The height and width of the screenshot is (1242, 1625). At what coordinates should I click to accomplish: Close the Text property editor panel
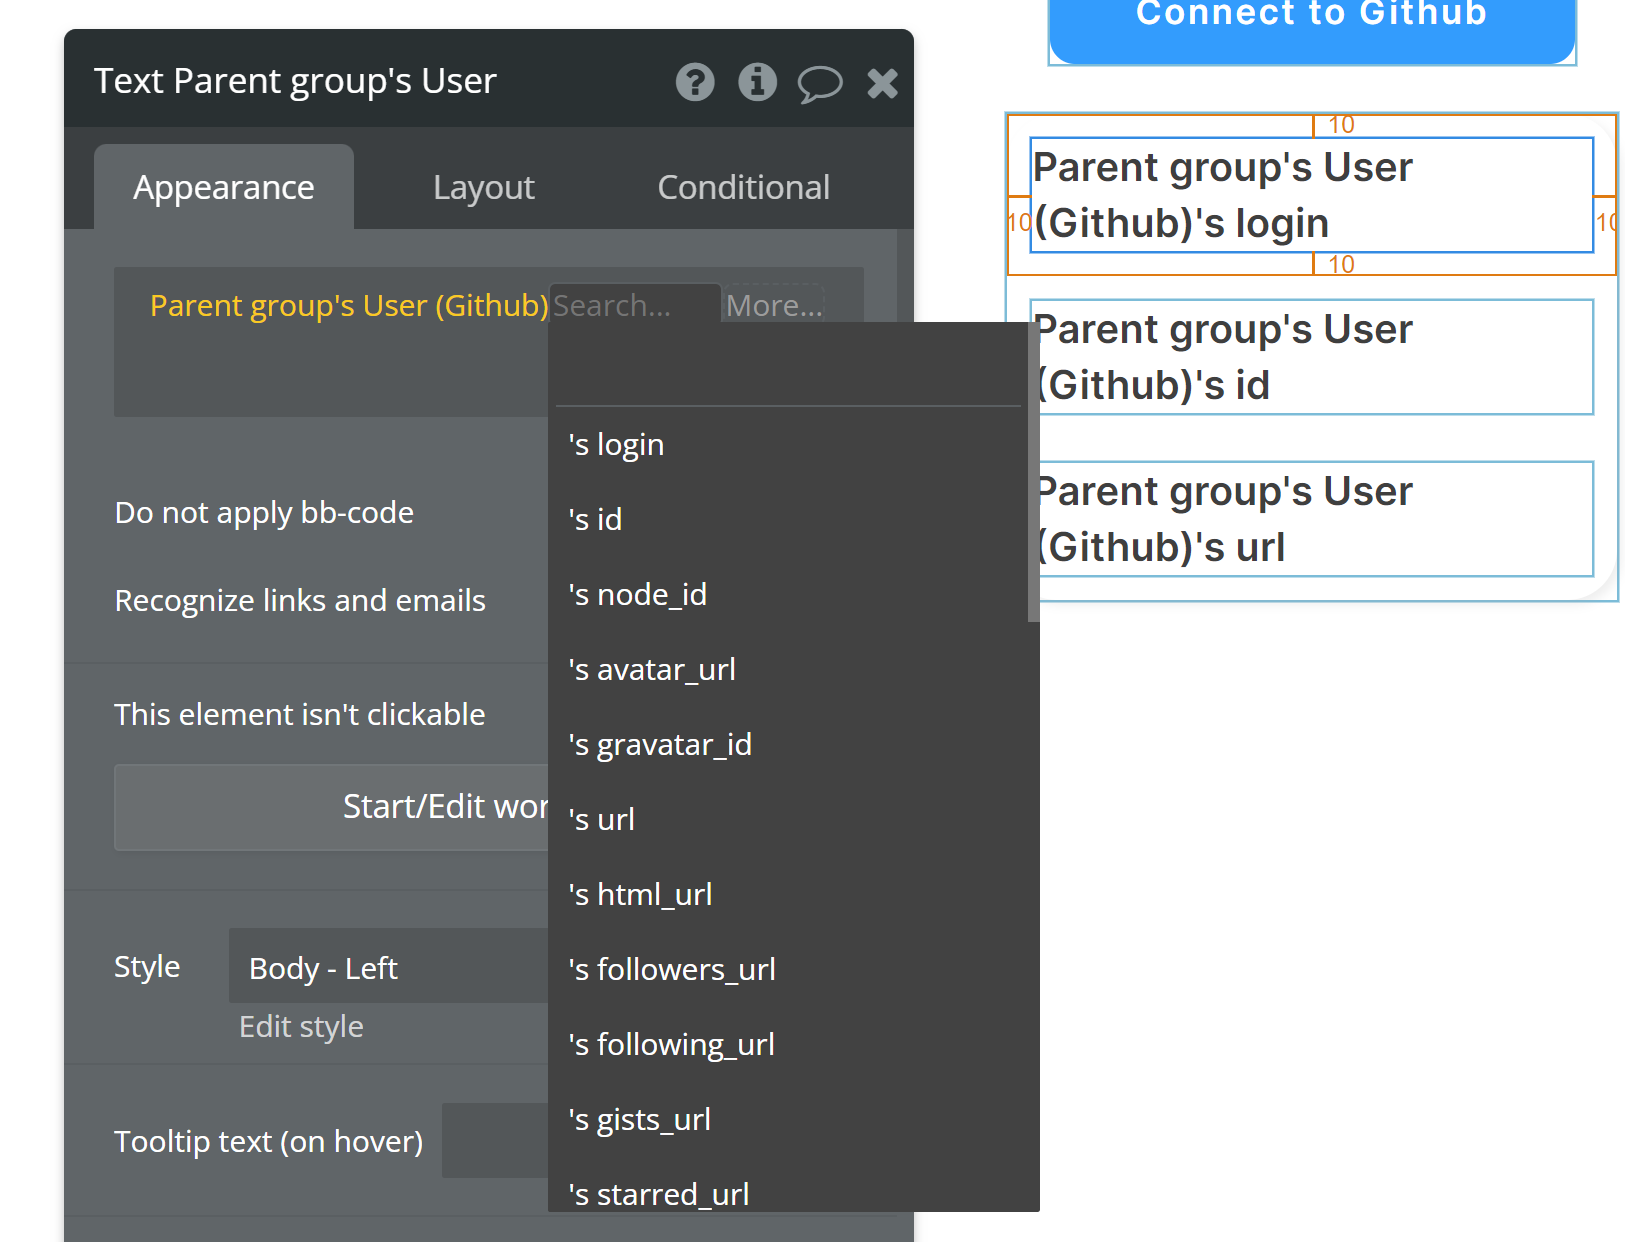[x=882, y=83]
